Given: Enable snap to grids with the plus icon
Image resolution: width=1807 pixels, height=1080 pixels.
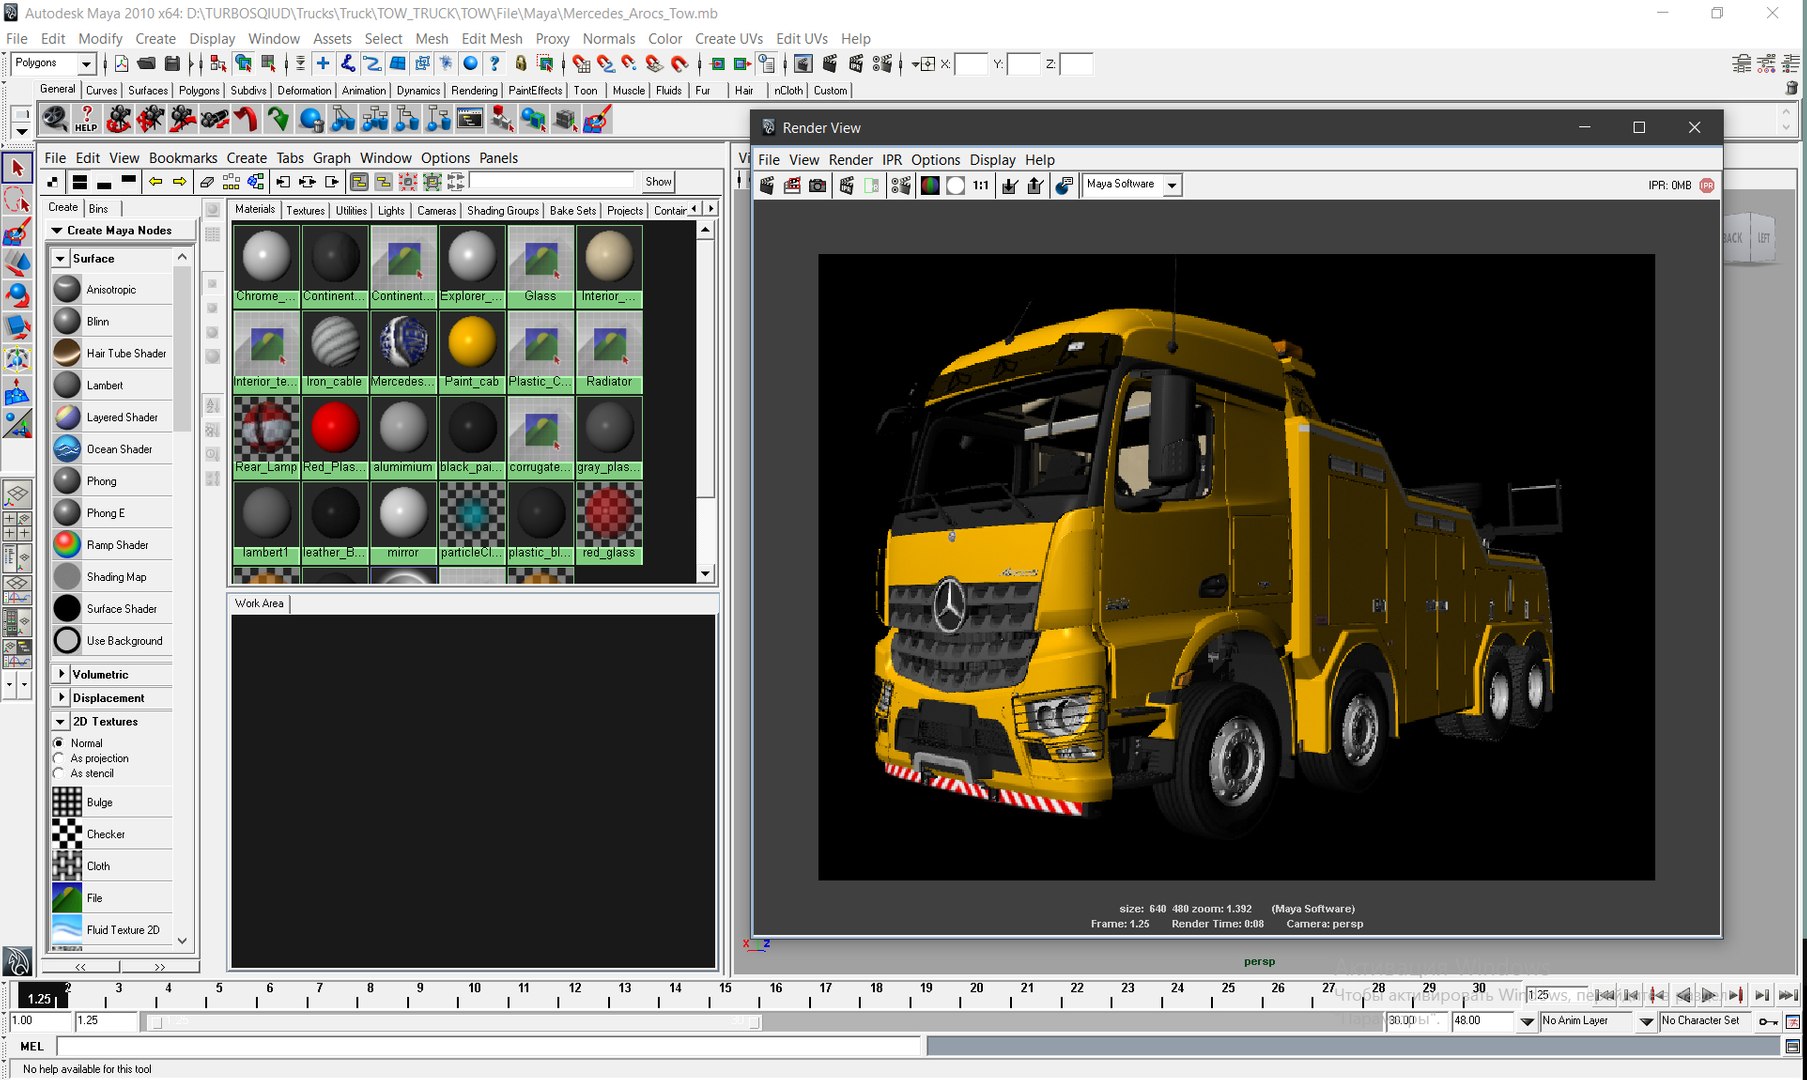Looking at the screenshot, I should [323, 64].
